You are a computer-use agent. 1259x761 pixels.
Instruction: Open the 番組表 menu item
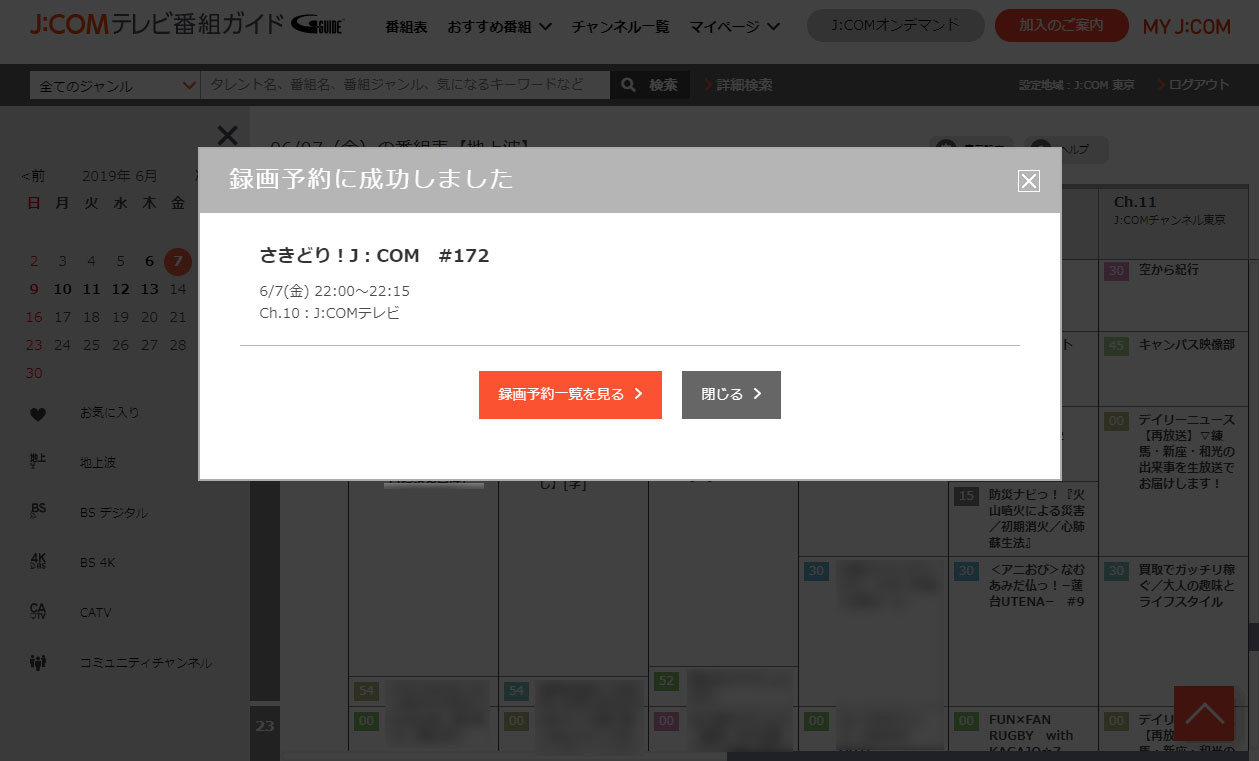click(x=406, y=27)
